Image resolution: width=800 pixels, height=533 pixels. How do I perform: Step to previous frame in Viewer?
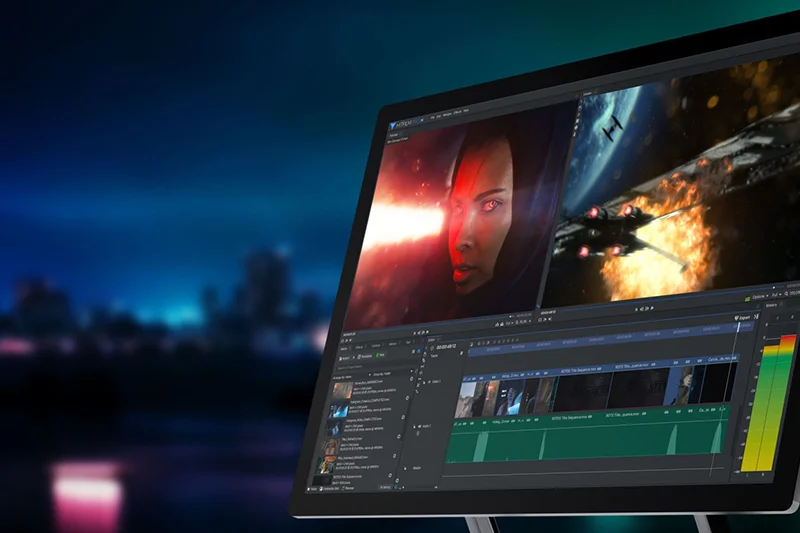[x=641, y=309]
